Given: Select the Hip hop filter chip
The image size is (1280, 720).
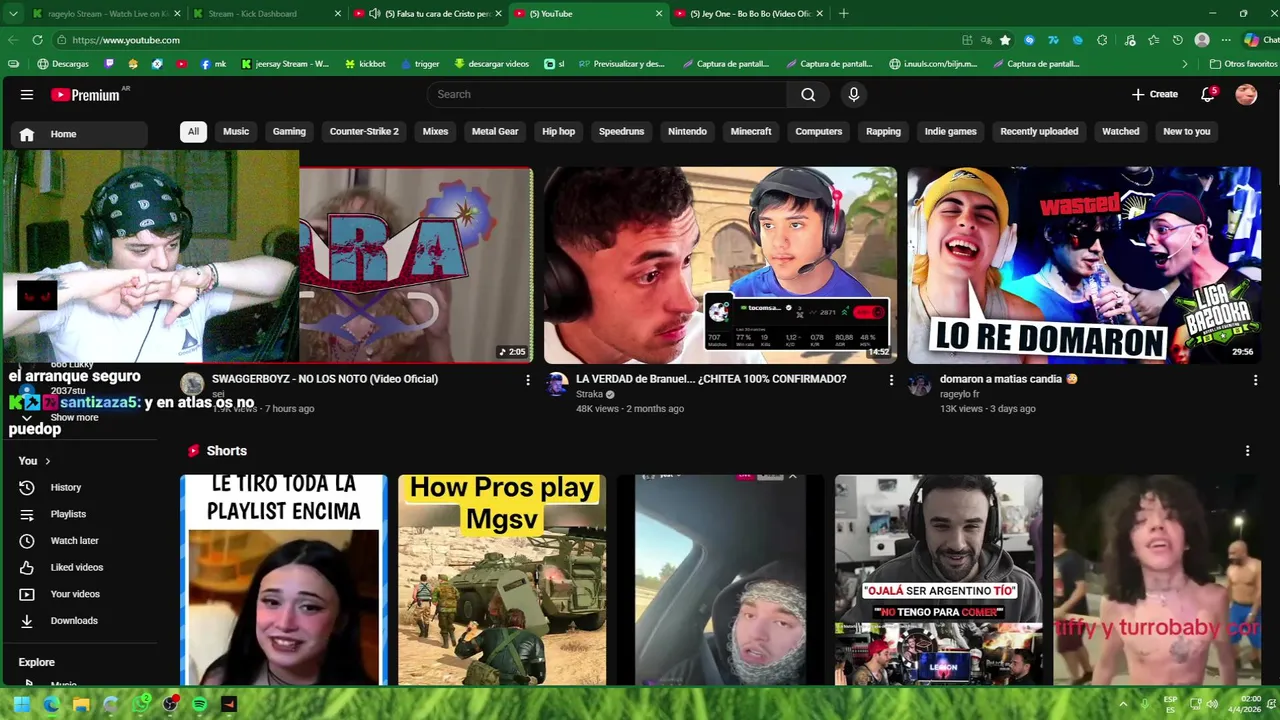Looking at the screenshot, I should 558,131.
